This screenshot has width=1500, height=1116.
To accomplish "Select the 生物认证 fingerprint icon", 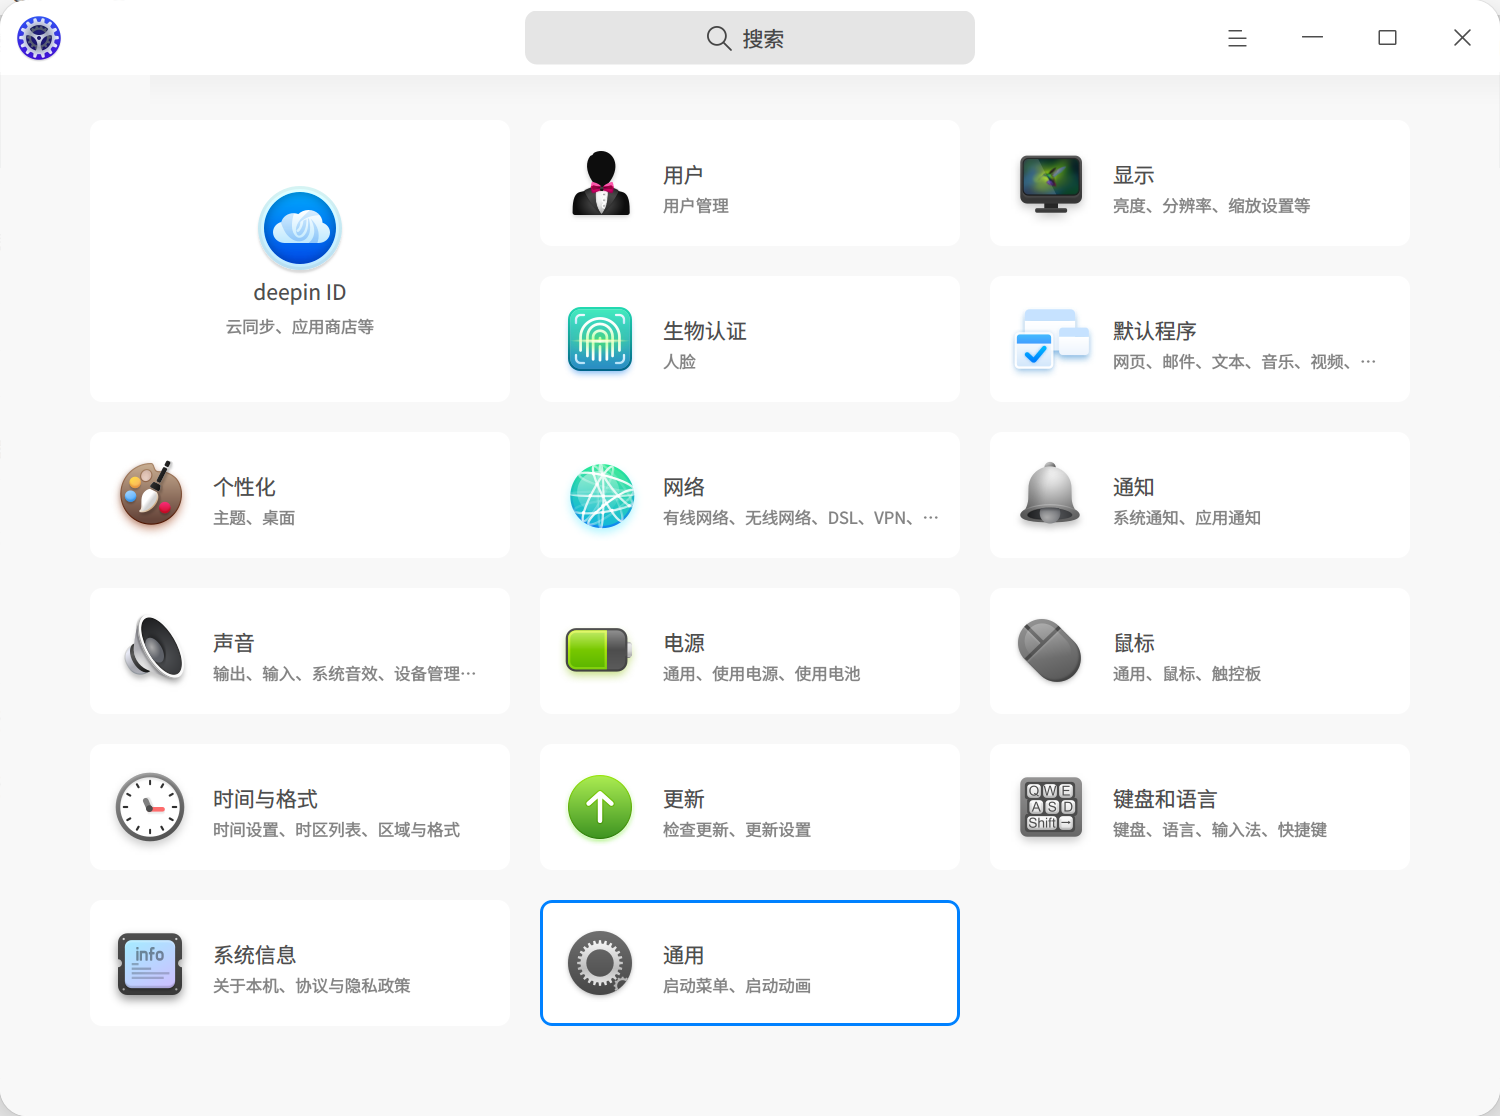I will pyautogui.click(x=600, y=339).
